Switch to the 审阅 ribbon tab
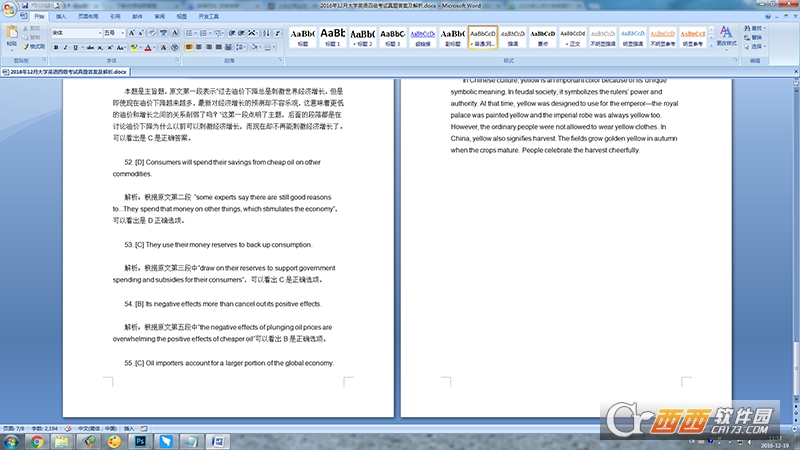The height and width of the screenshot is (450, 800). (160, 16)
